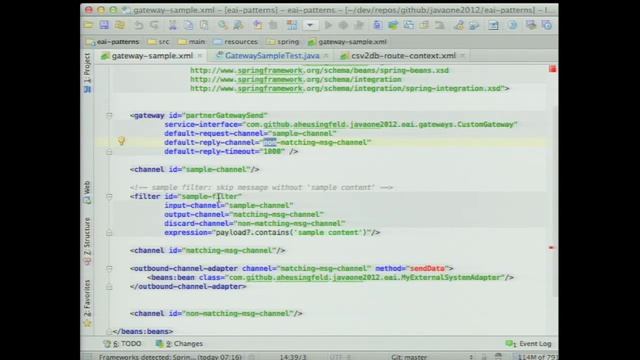
Task: Click the memory usage indicator
Action: [x=536, y=357]
